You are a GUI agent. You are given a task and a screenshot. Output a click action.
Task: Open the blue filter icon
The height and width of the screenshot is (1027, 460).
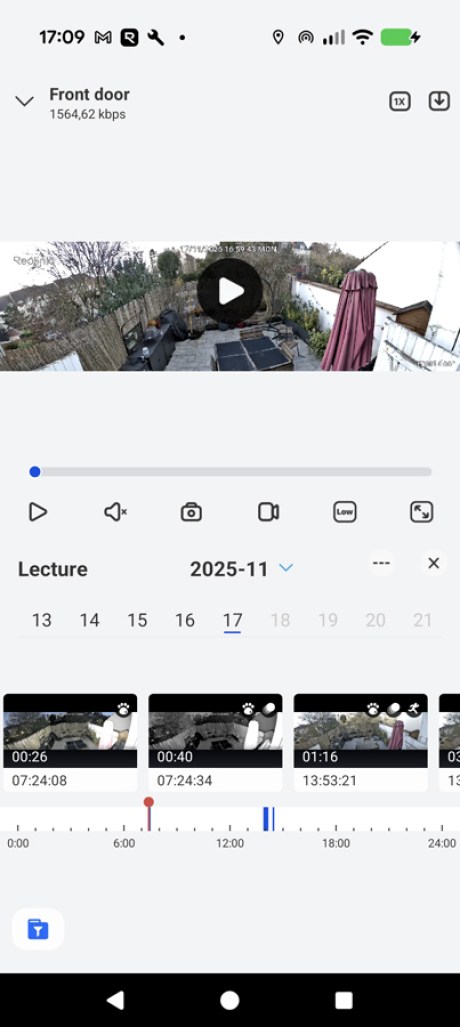pos(38,929)
